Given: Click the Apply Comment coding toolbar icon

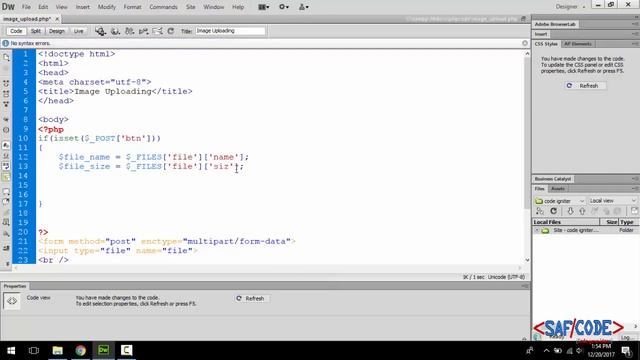Looking at the screenshot, I should (x=6, y=191).
